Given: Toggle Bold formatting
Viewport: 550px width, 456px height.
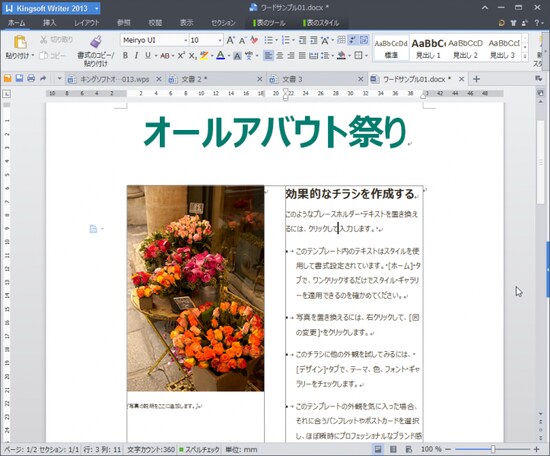Looking at the screenshot, I should click(125, 55).
